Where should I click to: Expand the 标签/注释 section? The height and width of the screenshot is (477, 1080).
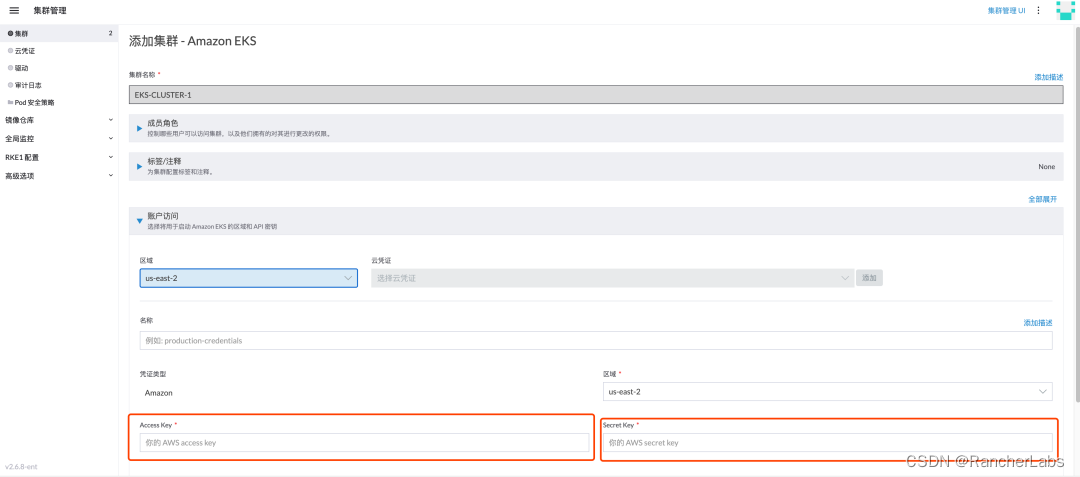pos(596,166)
